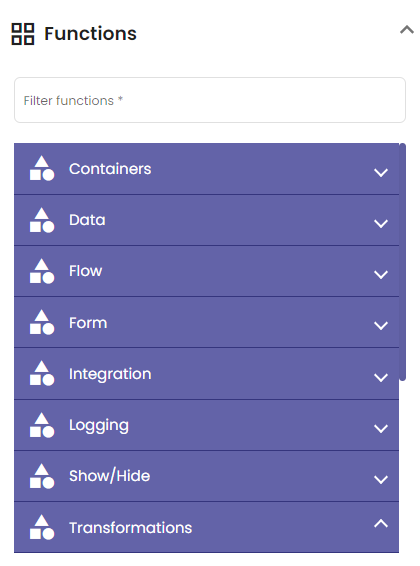Collapse the Transformations category chevron

click(x=381, y=523)
